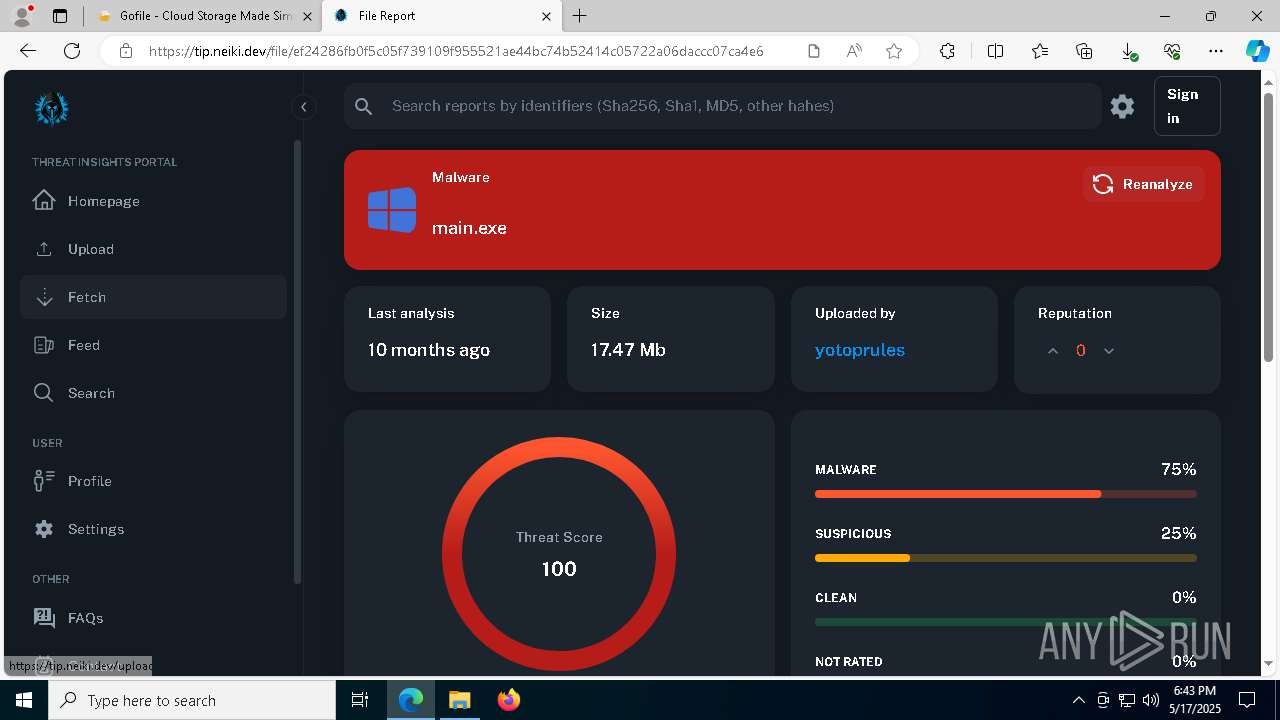Viewport: 1280px width, 720px height.
Task: Click the Threat Score ring chart
Action: [x=559, y=554]
